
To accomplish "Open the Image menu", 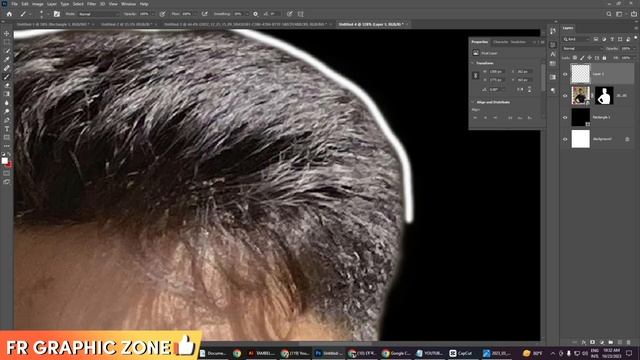I will point(37,4).
